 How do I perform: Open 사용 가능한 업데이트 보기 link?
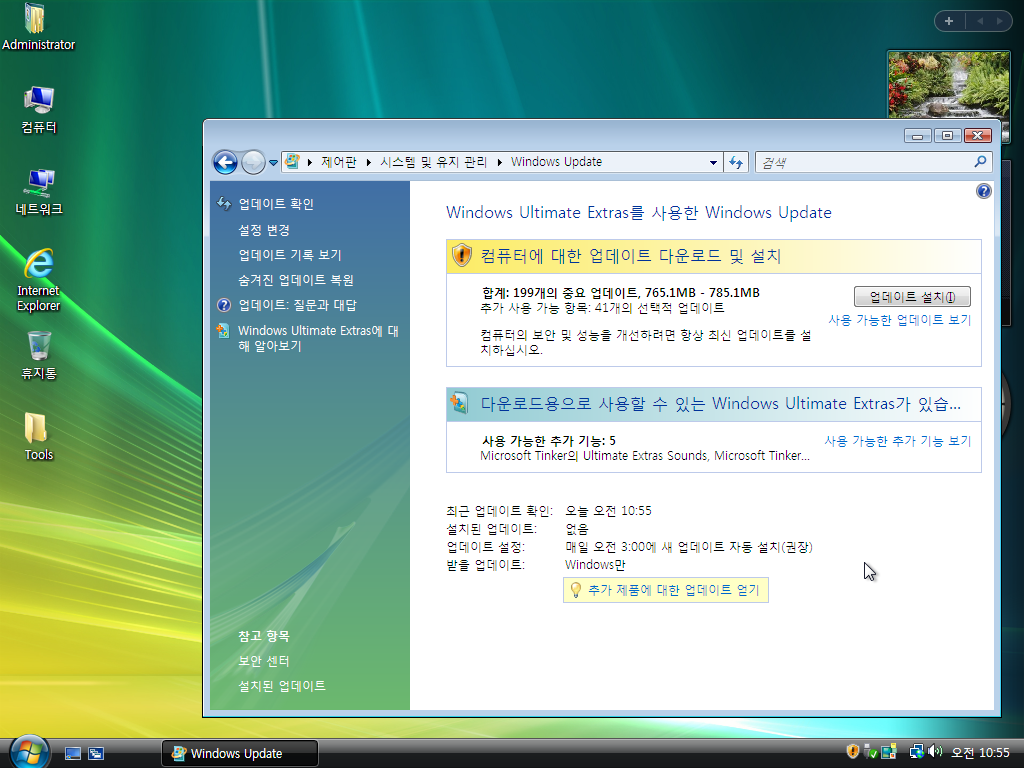tap(900, 320)
